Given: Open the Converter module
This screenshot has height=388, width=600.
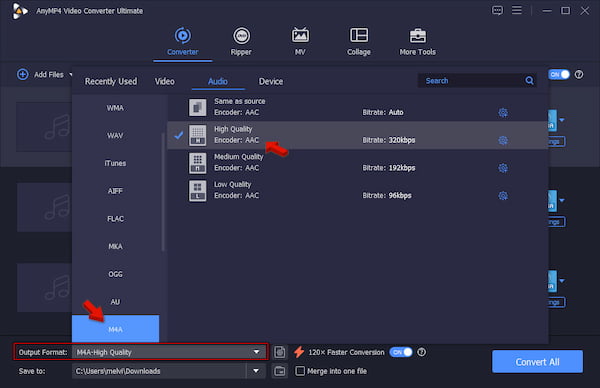Looking at the screenshot, I should click(x=183, y=41).
